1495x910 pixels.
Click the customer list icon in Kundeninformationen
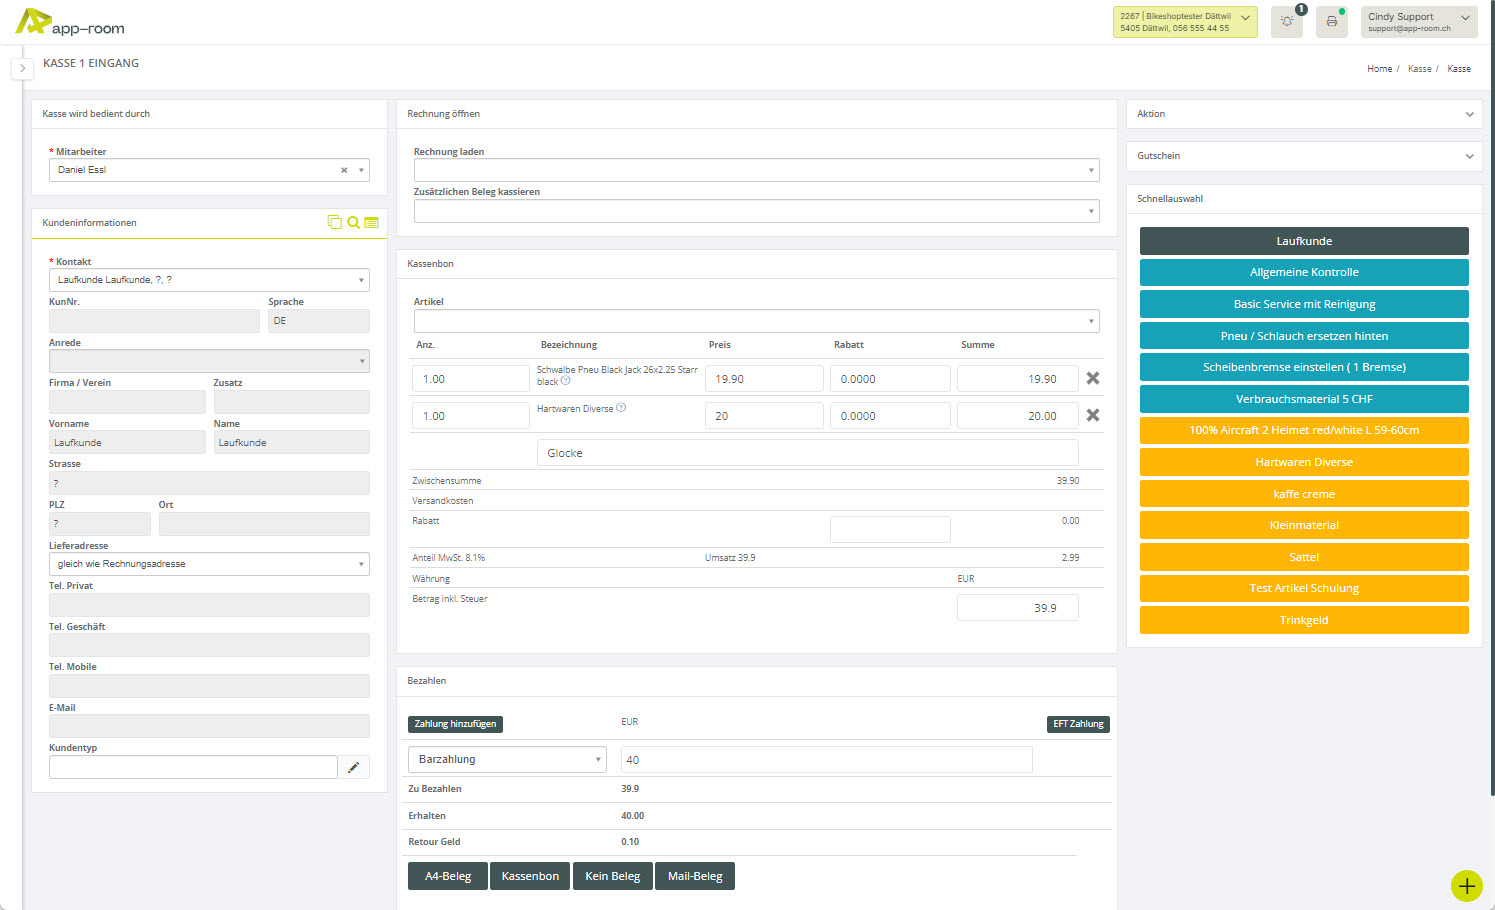click(371, 222)
